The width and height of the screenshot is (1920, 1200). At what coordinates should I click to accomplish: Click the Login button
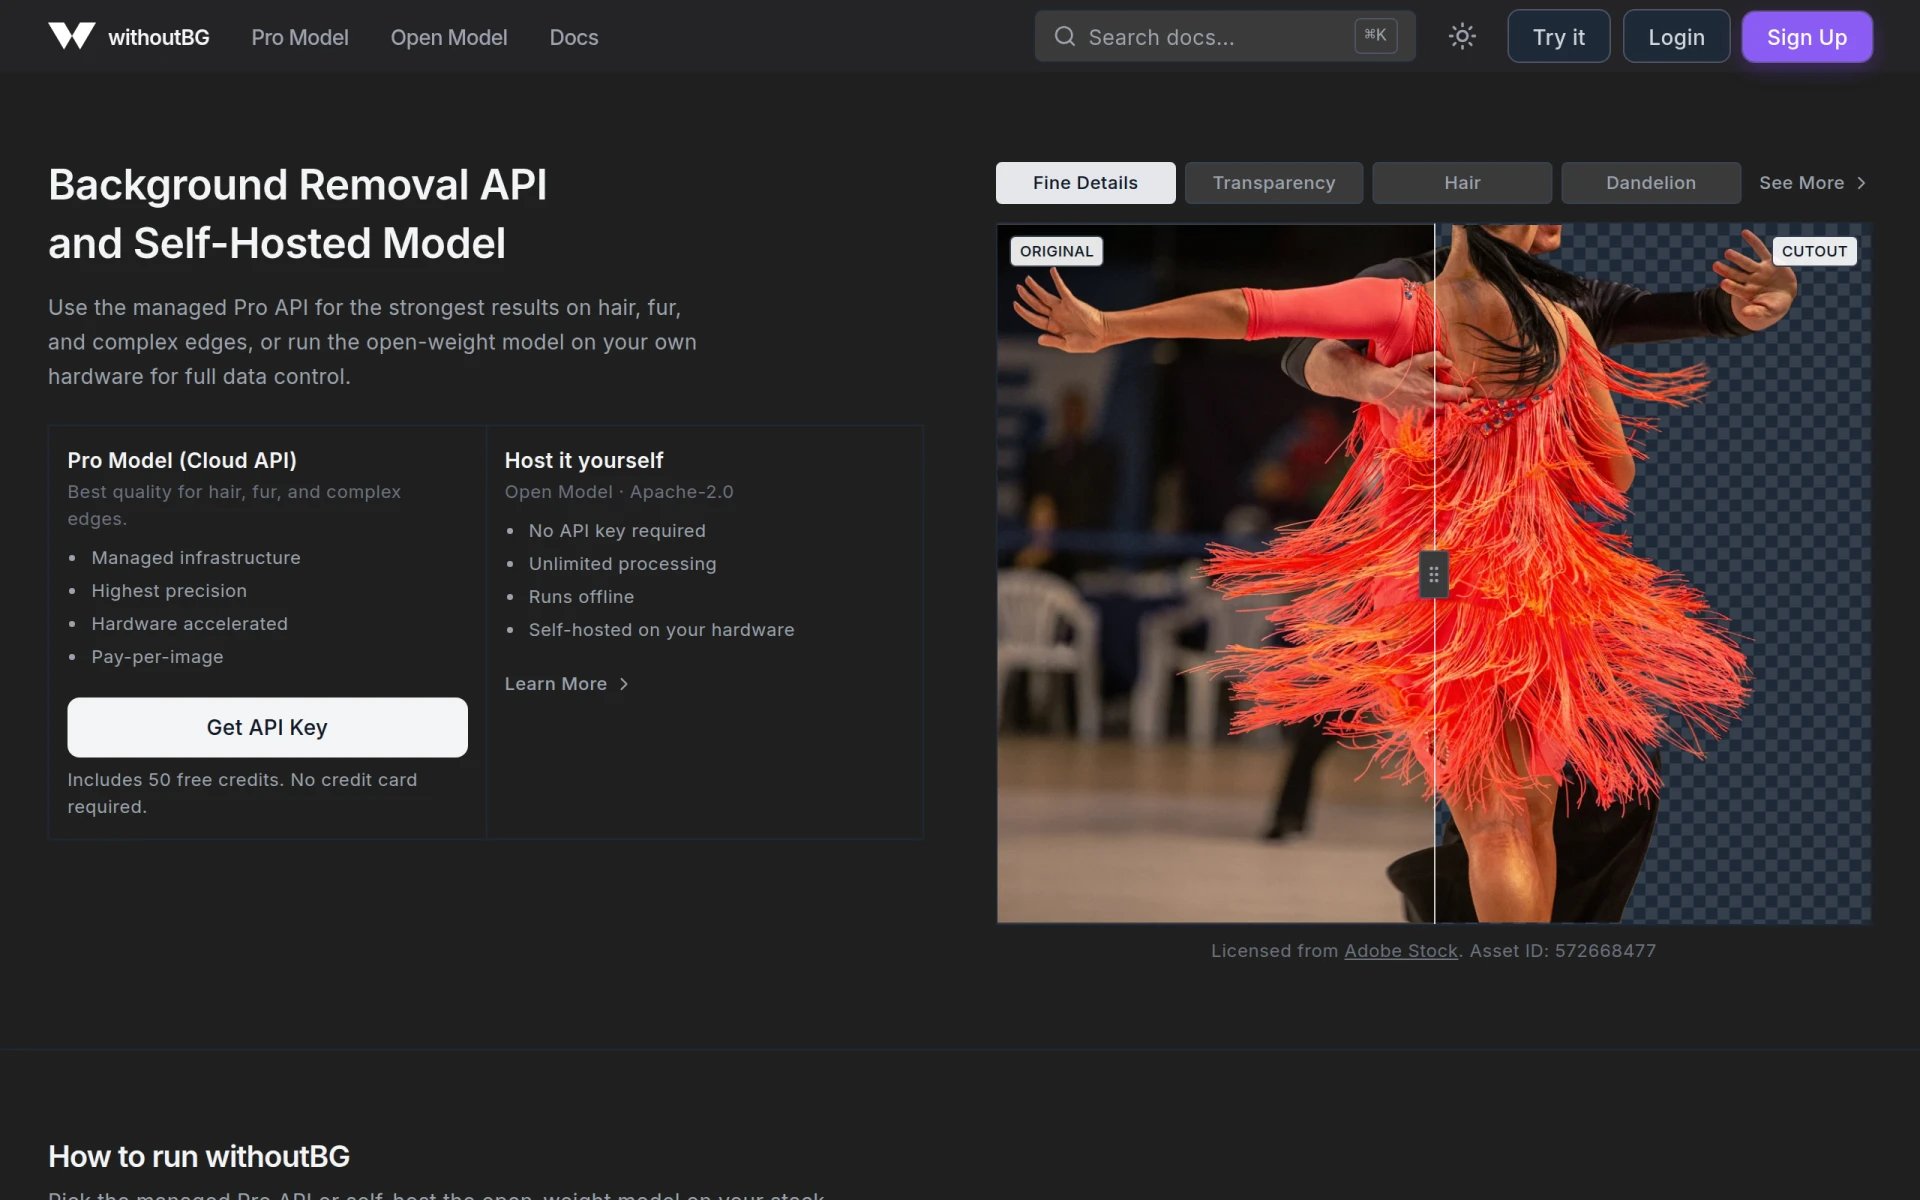(1676, 37)
